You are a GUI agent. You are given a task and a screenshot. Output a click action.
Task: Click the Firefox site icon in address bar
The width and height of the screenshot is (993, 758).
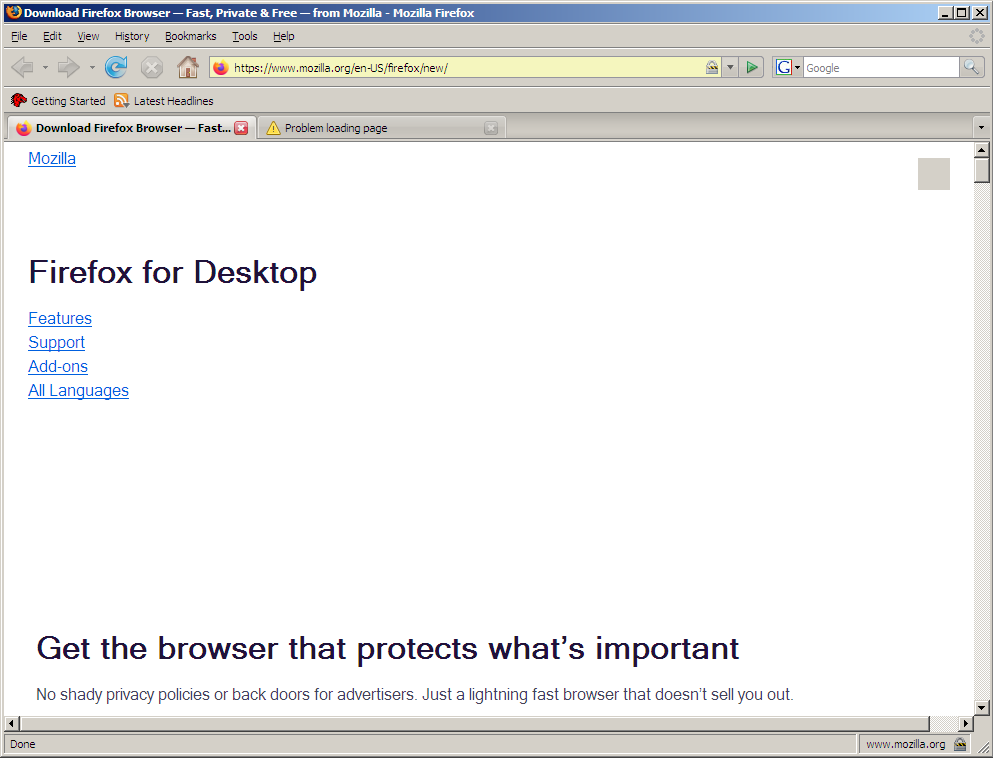220,67
